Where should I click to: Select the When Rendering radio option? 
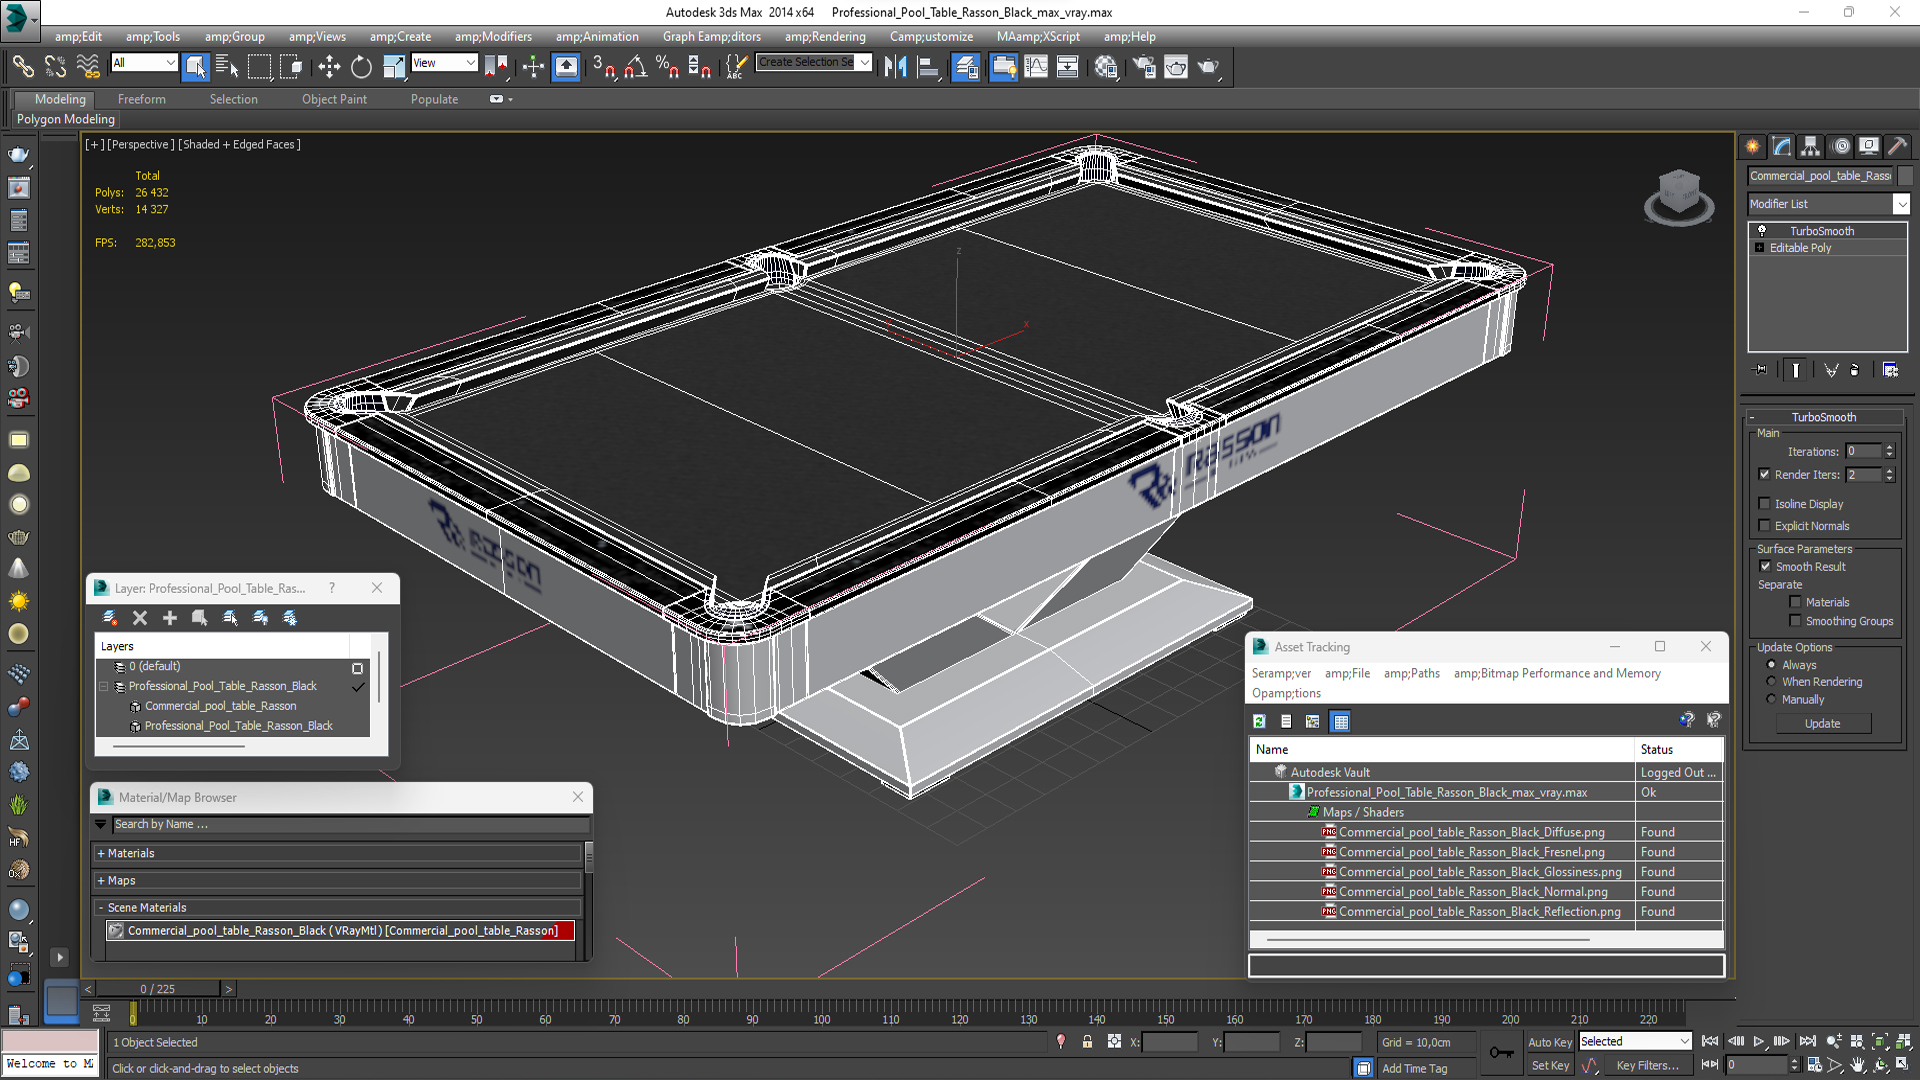point(1771,682)
